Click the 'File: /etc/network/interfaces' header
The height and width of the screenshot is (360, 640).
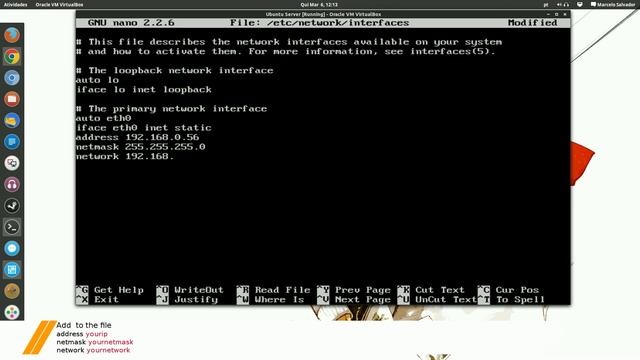coord(320,23)
